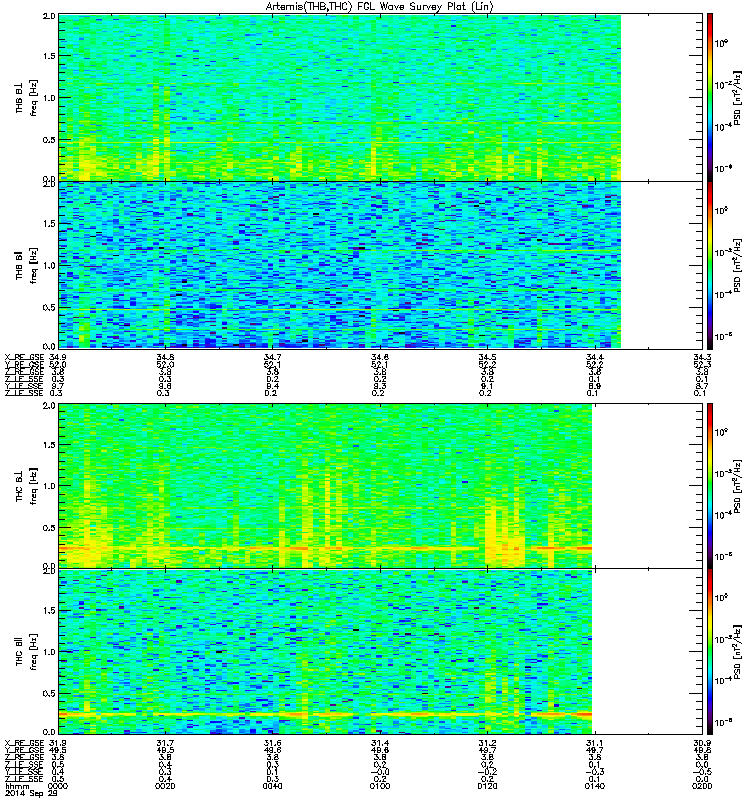The image size is (750, 800).
Task: Click the THC X_RE_GSE value '30.9'
Action: 702,743
